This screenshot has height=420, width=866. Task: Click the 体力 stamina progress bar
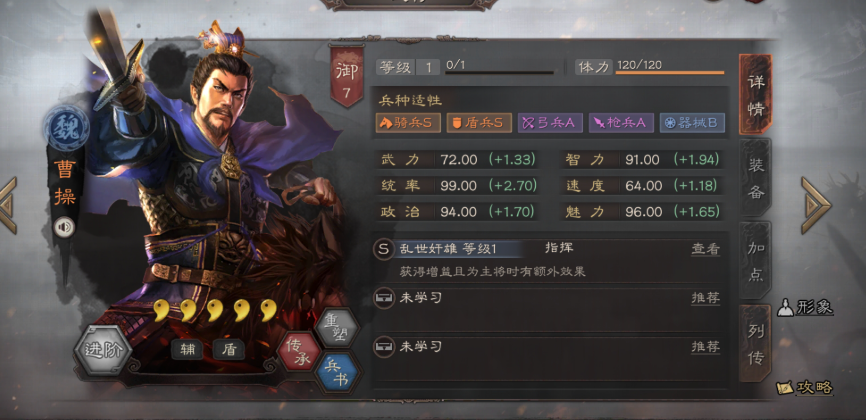coord(669,72)
